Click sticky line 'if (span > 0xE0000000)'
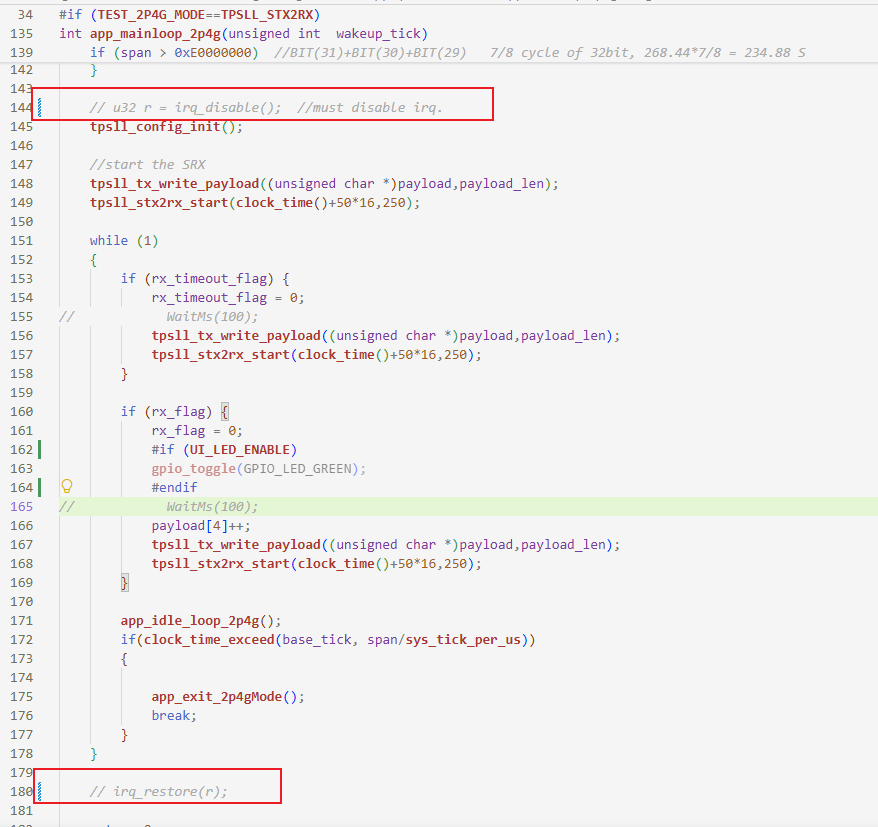The height and width of the screenshot is (827, 878). click(x=174, y=53)
